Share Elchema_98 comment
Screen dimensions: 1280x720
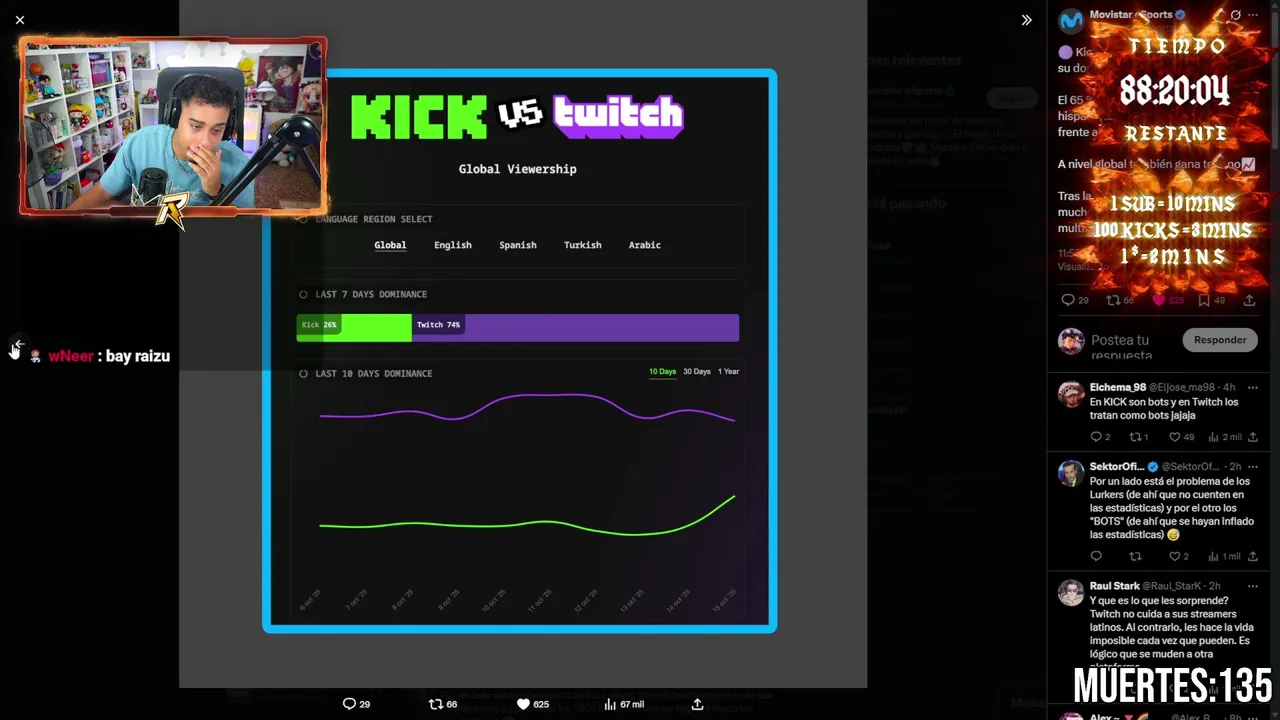click(x=1252, y=437)
